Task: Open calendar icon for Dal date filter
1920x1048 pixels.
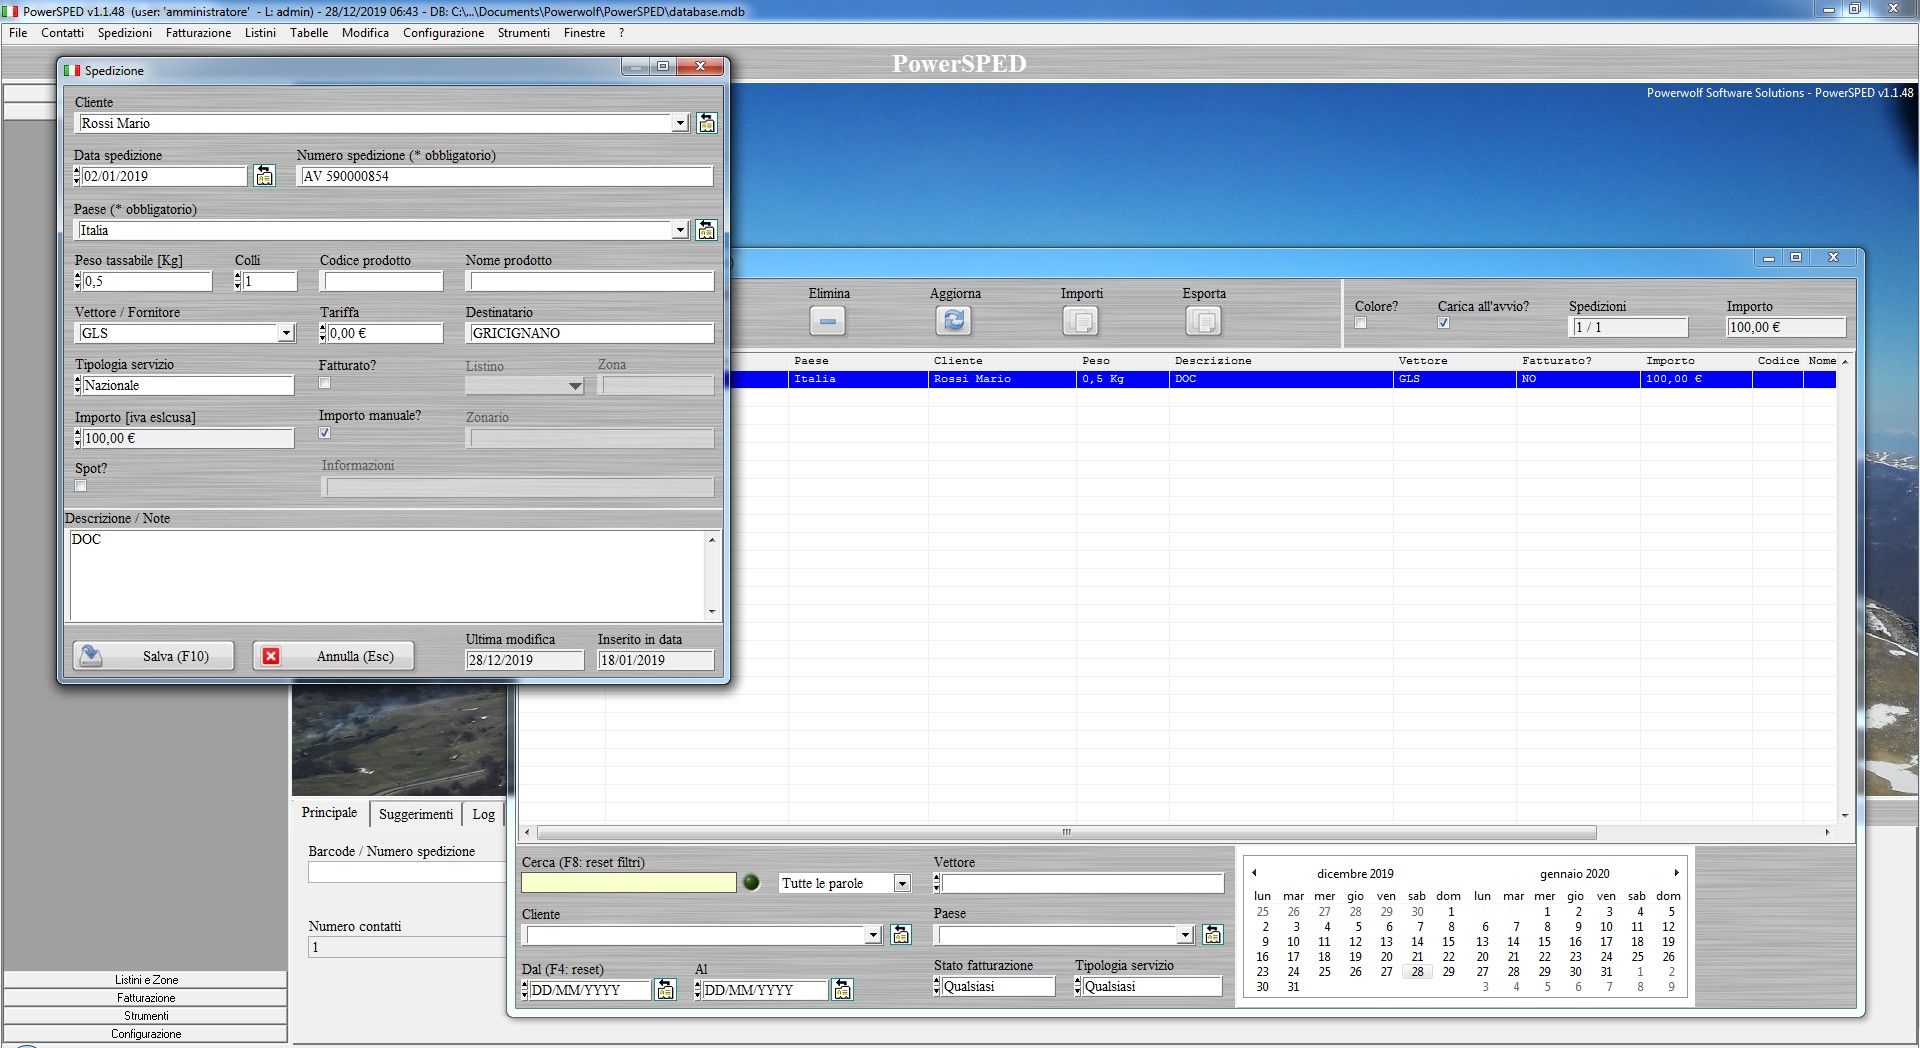Action: (x=665, y=990)
